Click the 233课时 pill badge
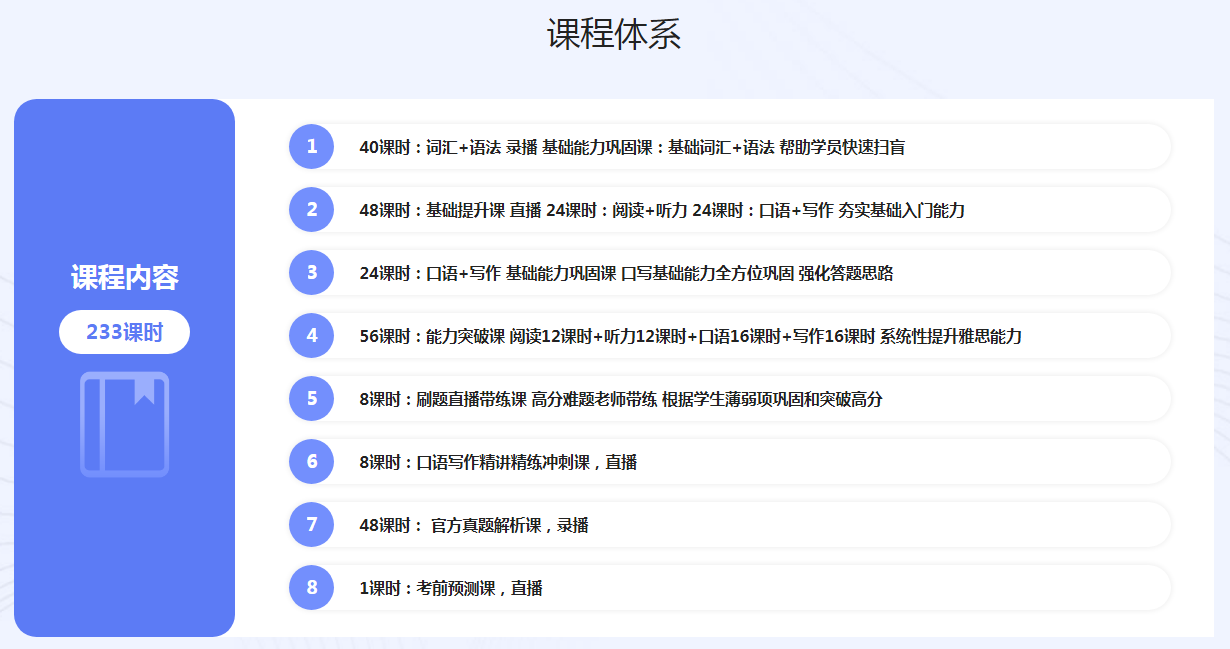This screenshot has width=1230, height=649. 124,332
